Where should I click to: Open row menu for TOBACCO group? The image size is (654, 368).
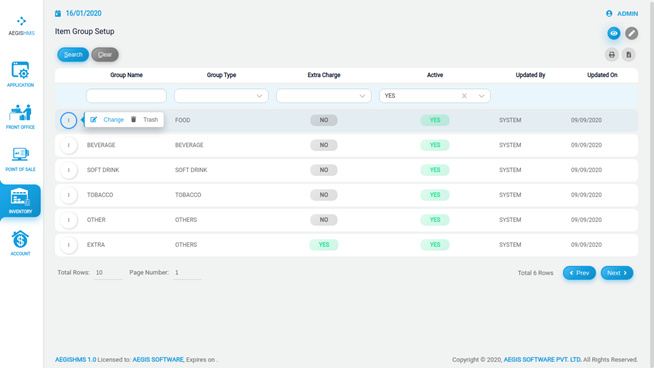pos(68,195)
